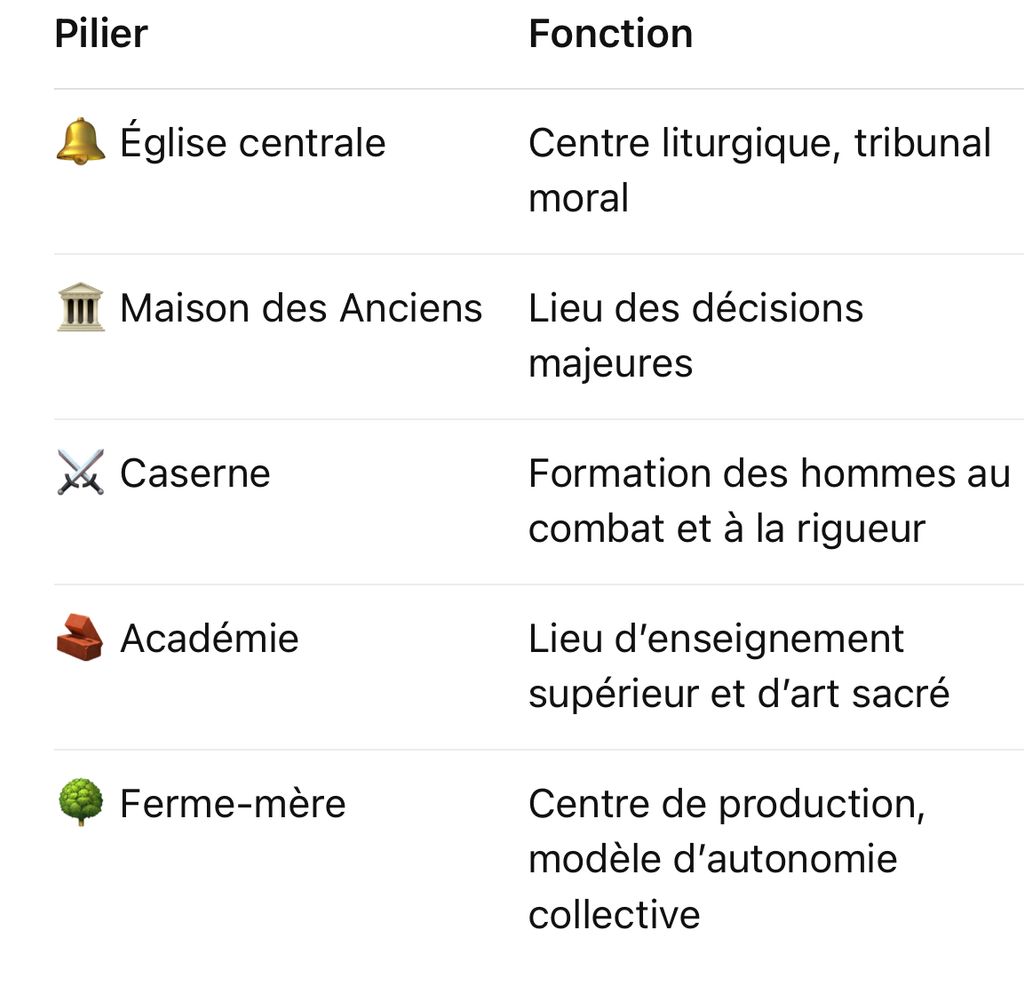Select the Maison des Anciens label
Viewport: 1024px width, 986px height.
tap(301, 308)
